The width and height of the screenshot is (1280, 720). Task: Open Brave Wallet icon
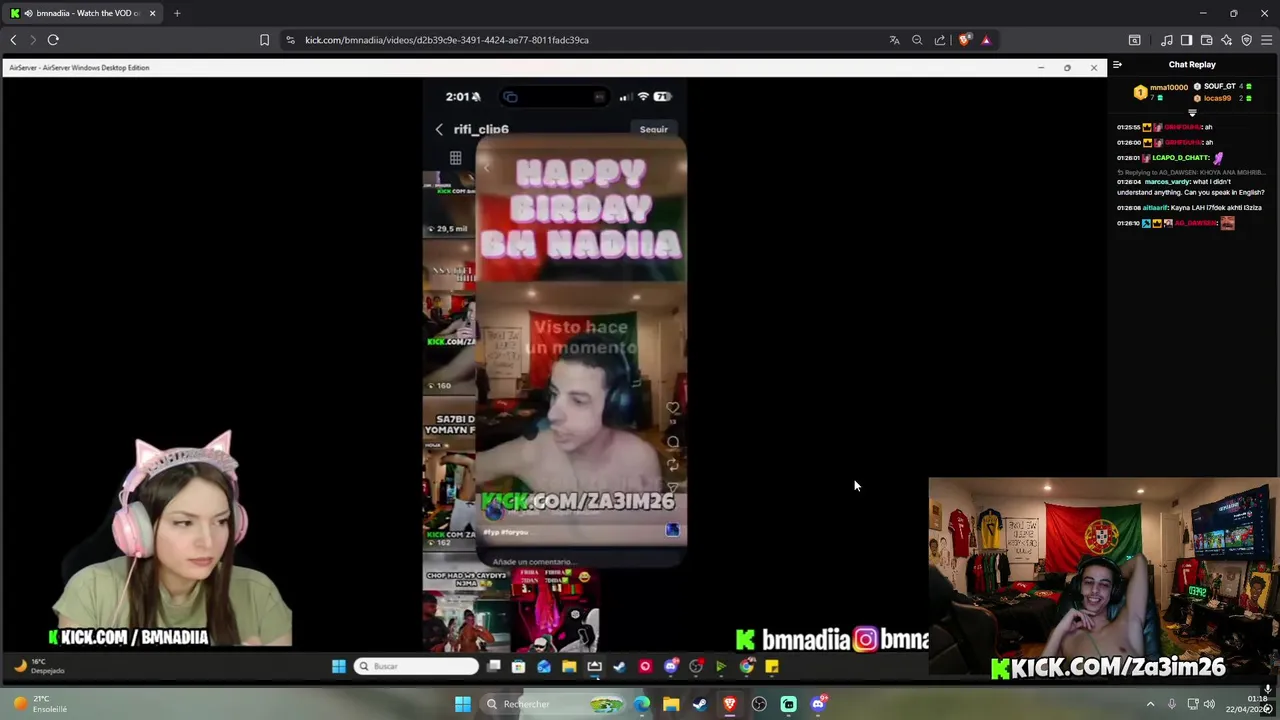pyautogui.click(x=1206, y=40)
